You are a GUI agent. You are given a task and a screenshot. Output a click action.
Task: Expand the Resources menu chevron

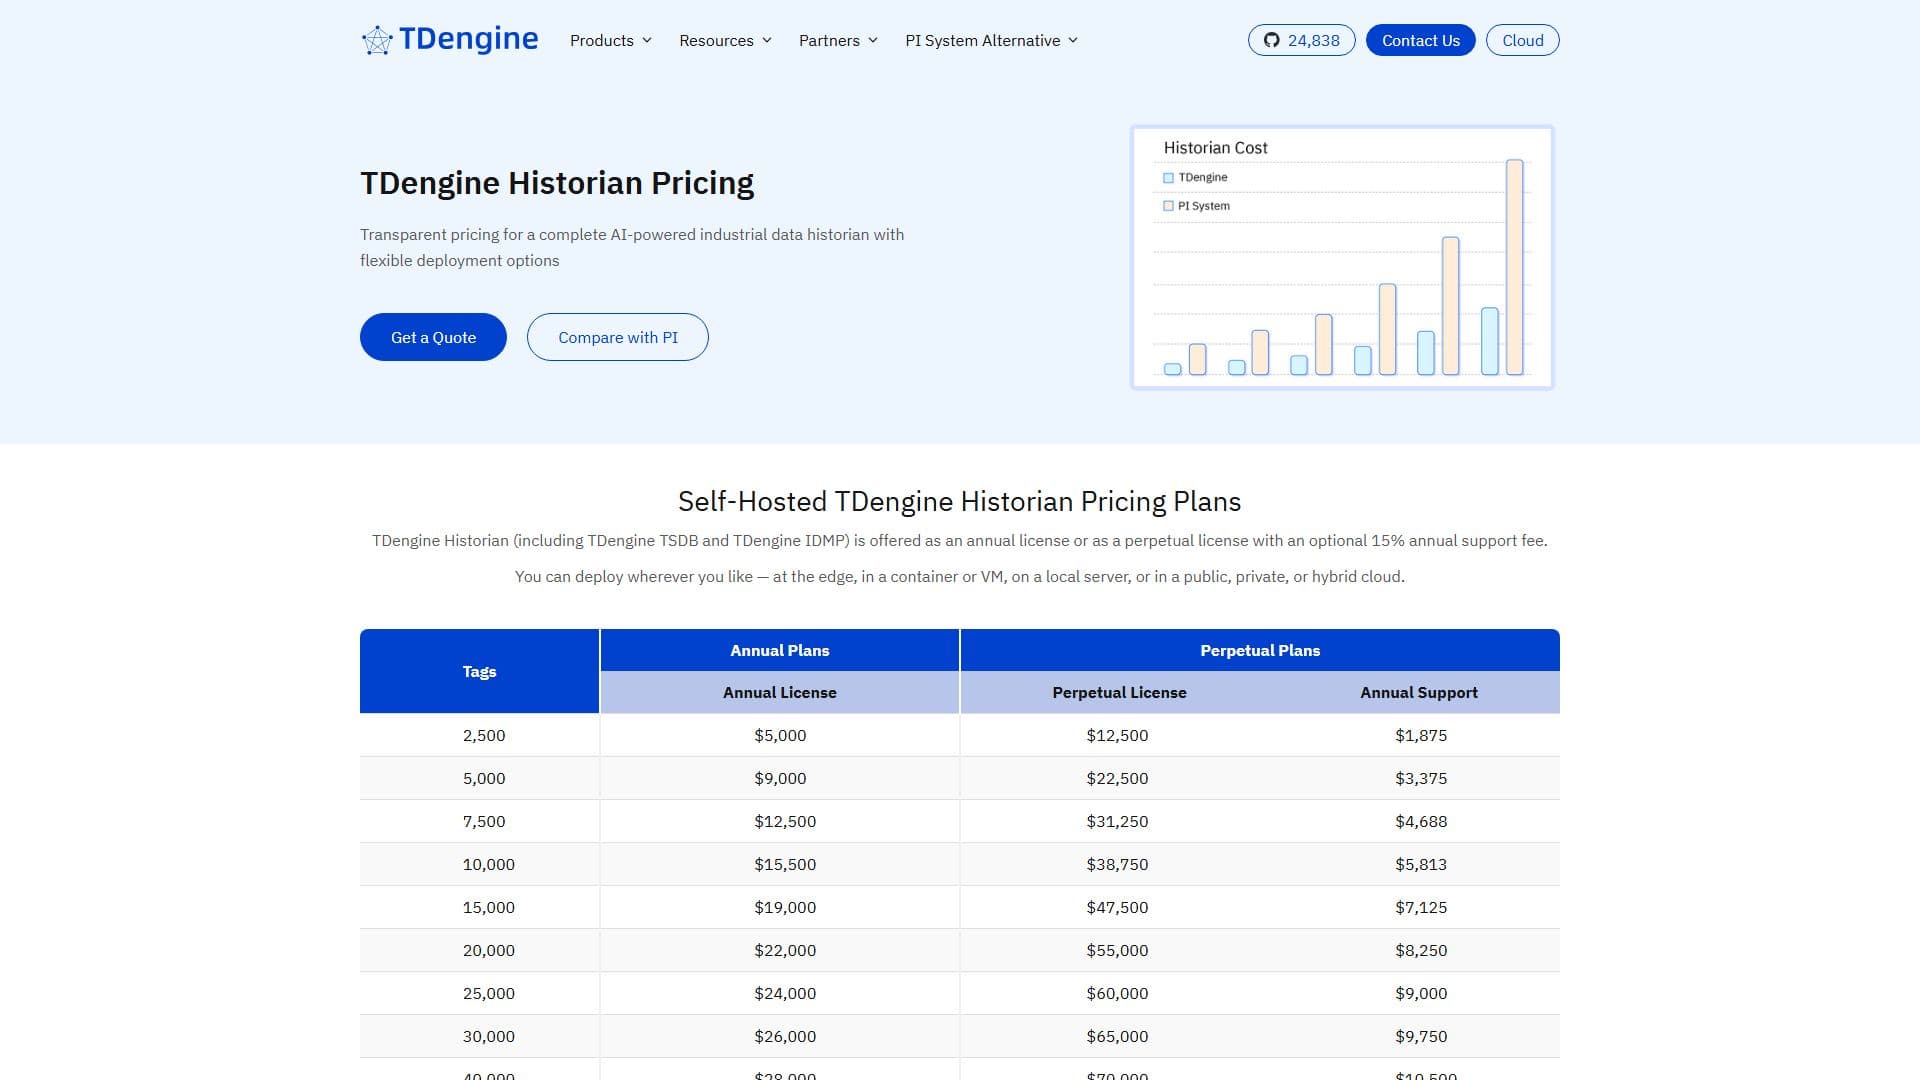click(767, 40)
